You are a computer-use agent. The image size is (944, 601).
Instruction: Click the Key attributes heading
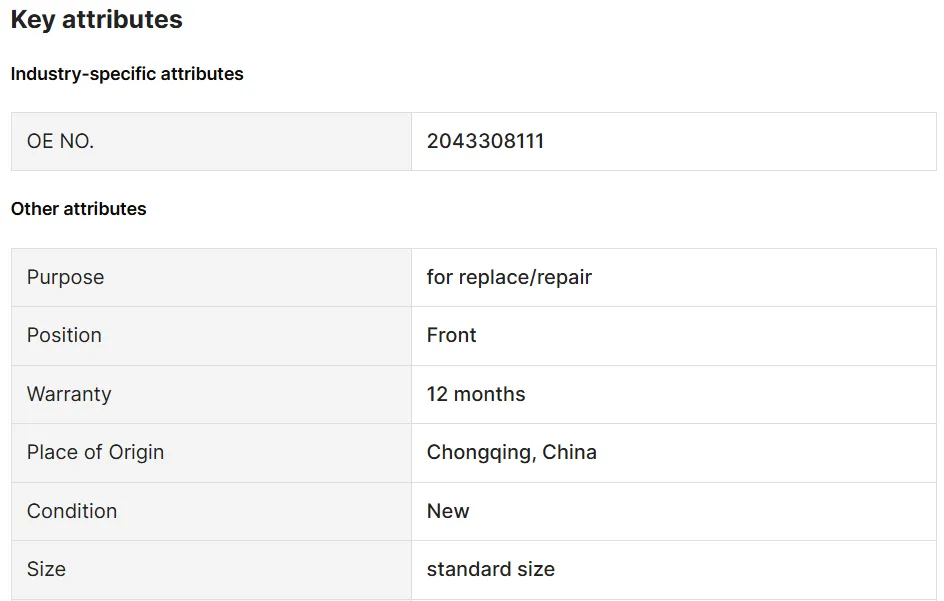tap(97, 20)
